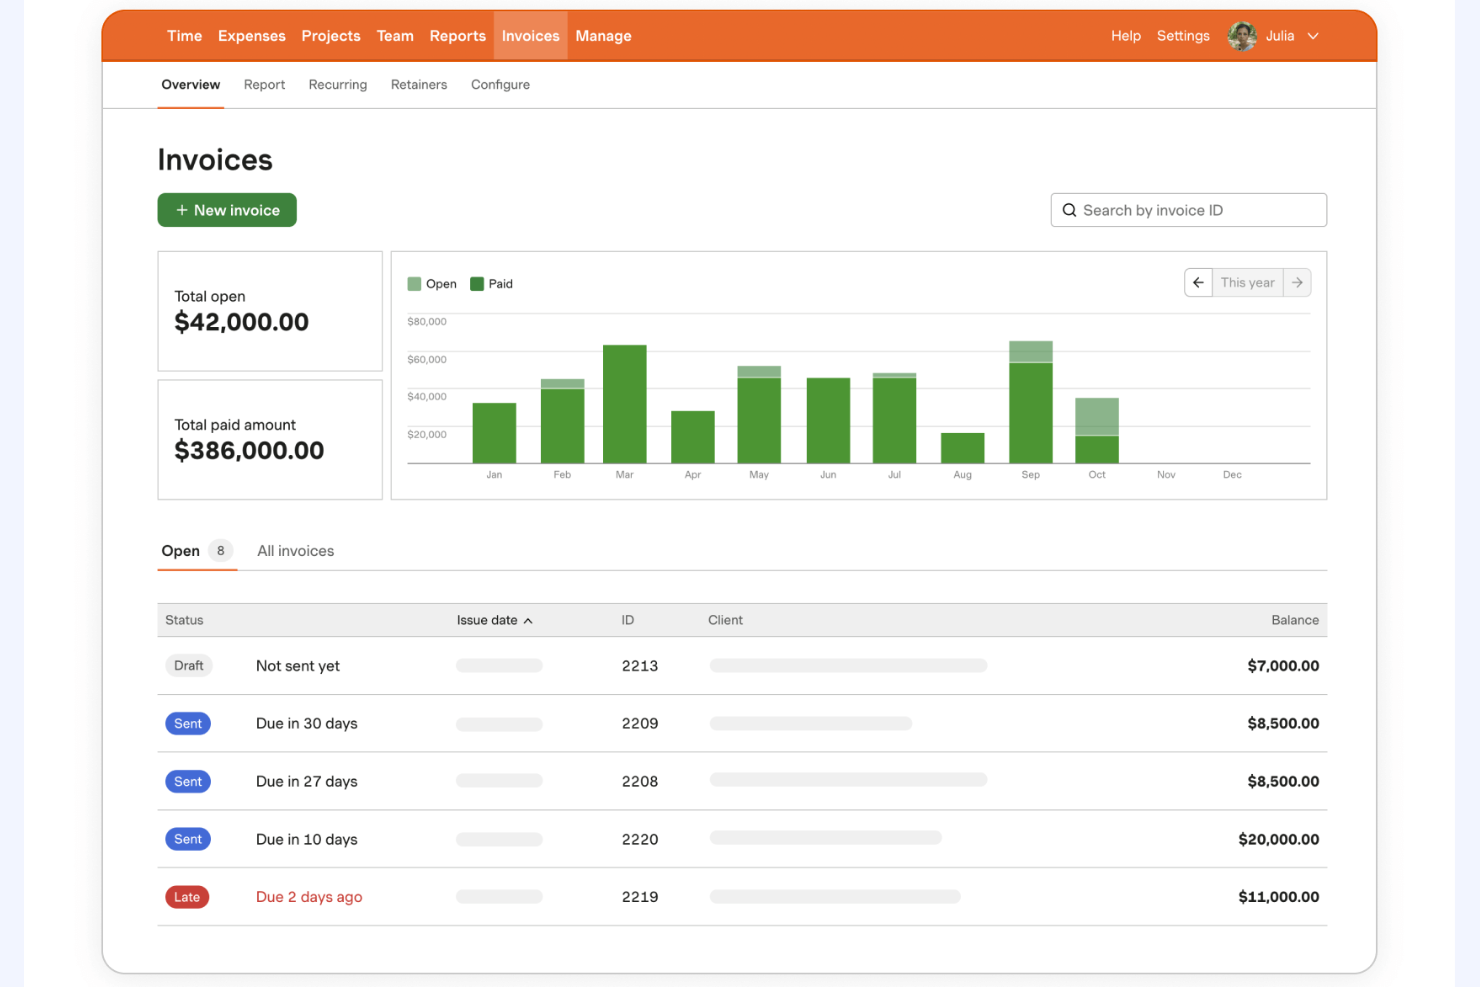This screenshot has width=1480, height=987.
Task: Click the left arrow to view previous year
Action: click(x=1198, y=282)
